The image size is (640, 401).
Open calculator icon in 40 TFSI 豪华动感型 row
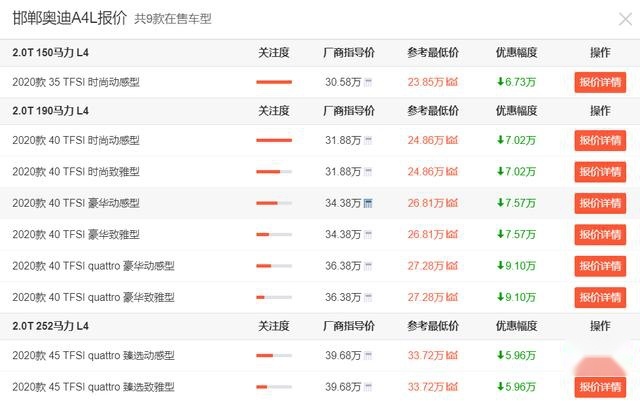tap(368, 203)
